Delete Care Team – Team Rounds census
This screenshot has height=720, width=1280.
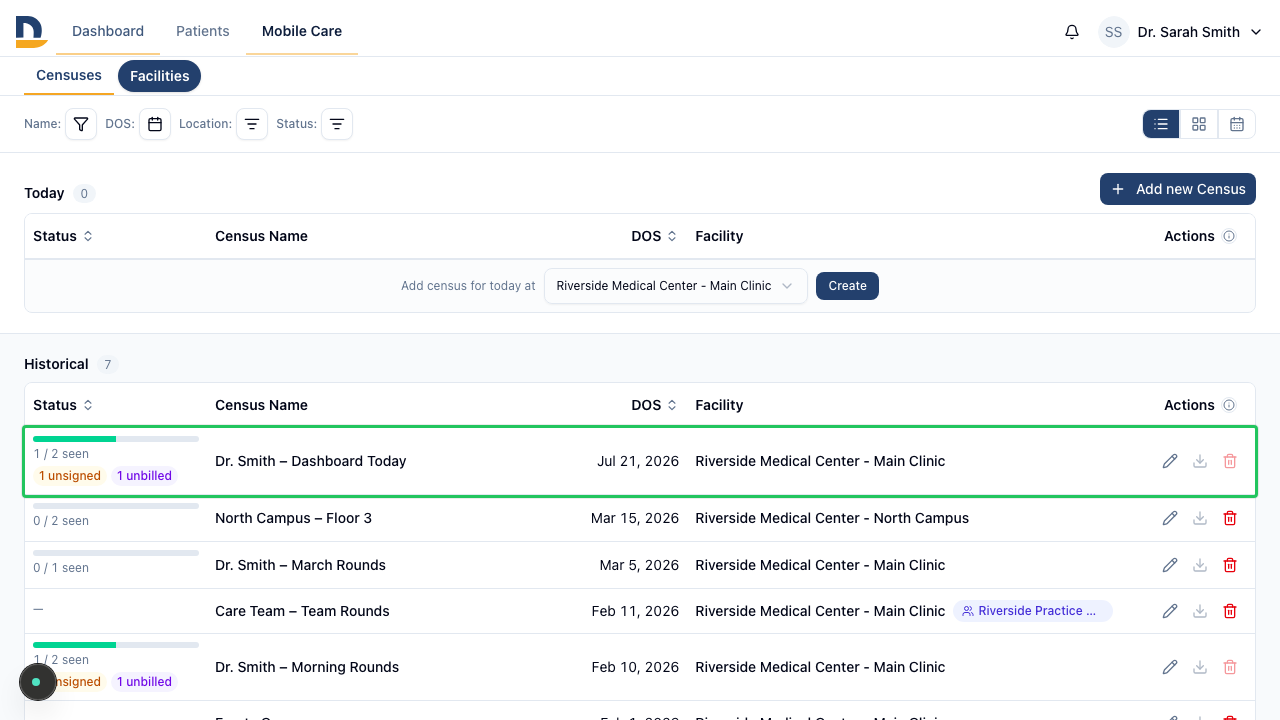1230,611
